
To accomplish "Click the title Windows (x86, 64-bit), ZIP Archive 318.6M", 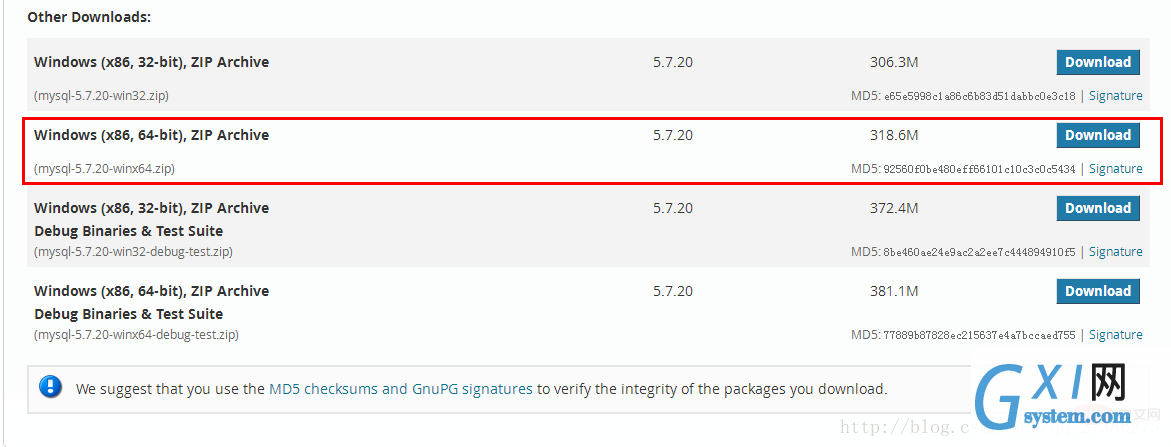I will [x=152, y=135].
